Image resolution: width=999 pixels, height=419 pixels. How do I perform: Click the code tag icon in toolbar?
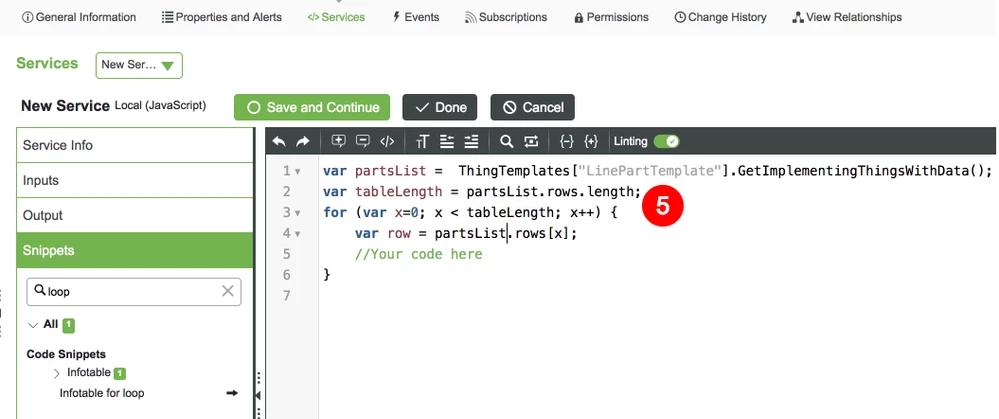(x=387, y=141)
